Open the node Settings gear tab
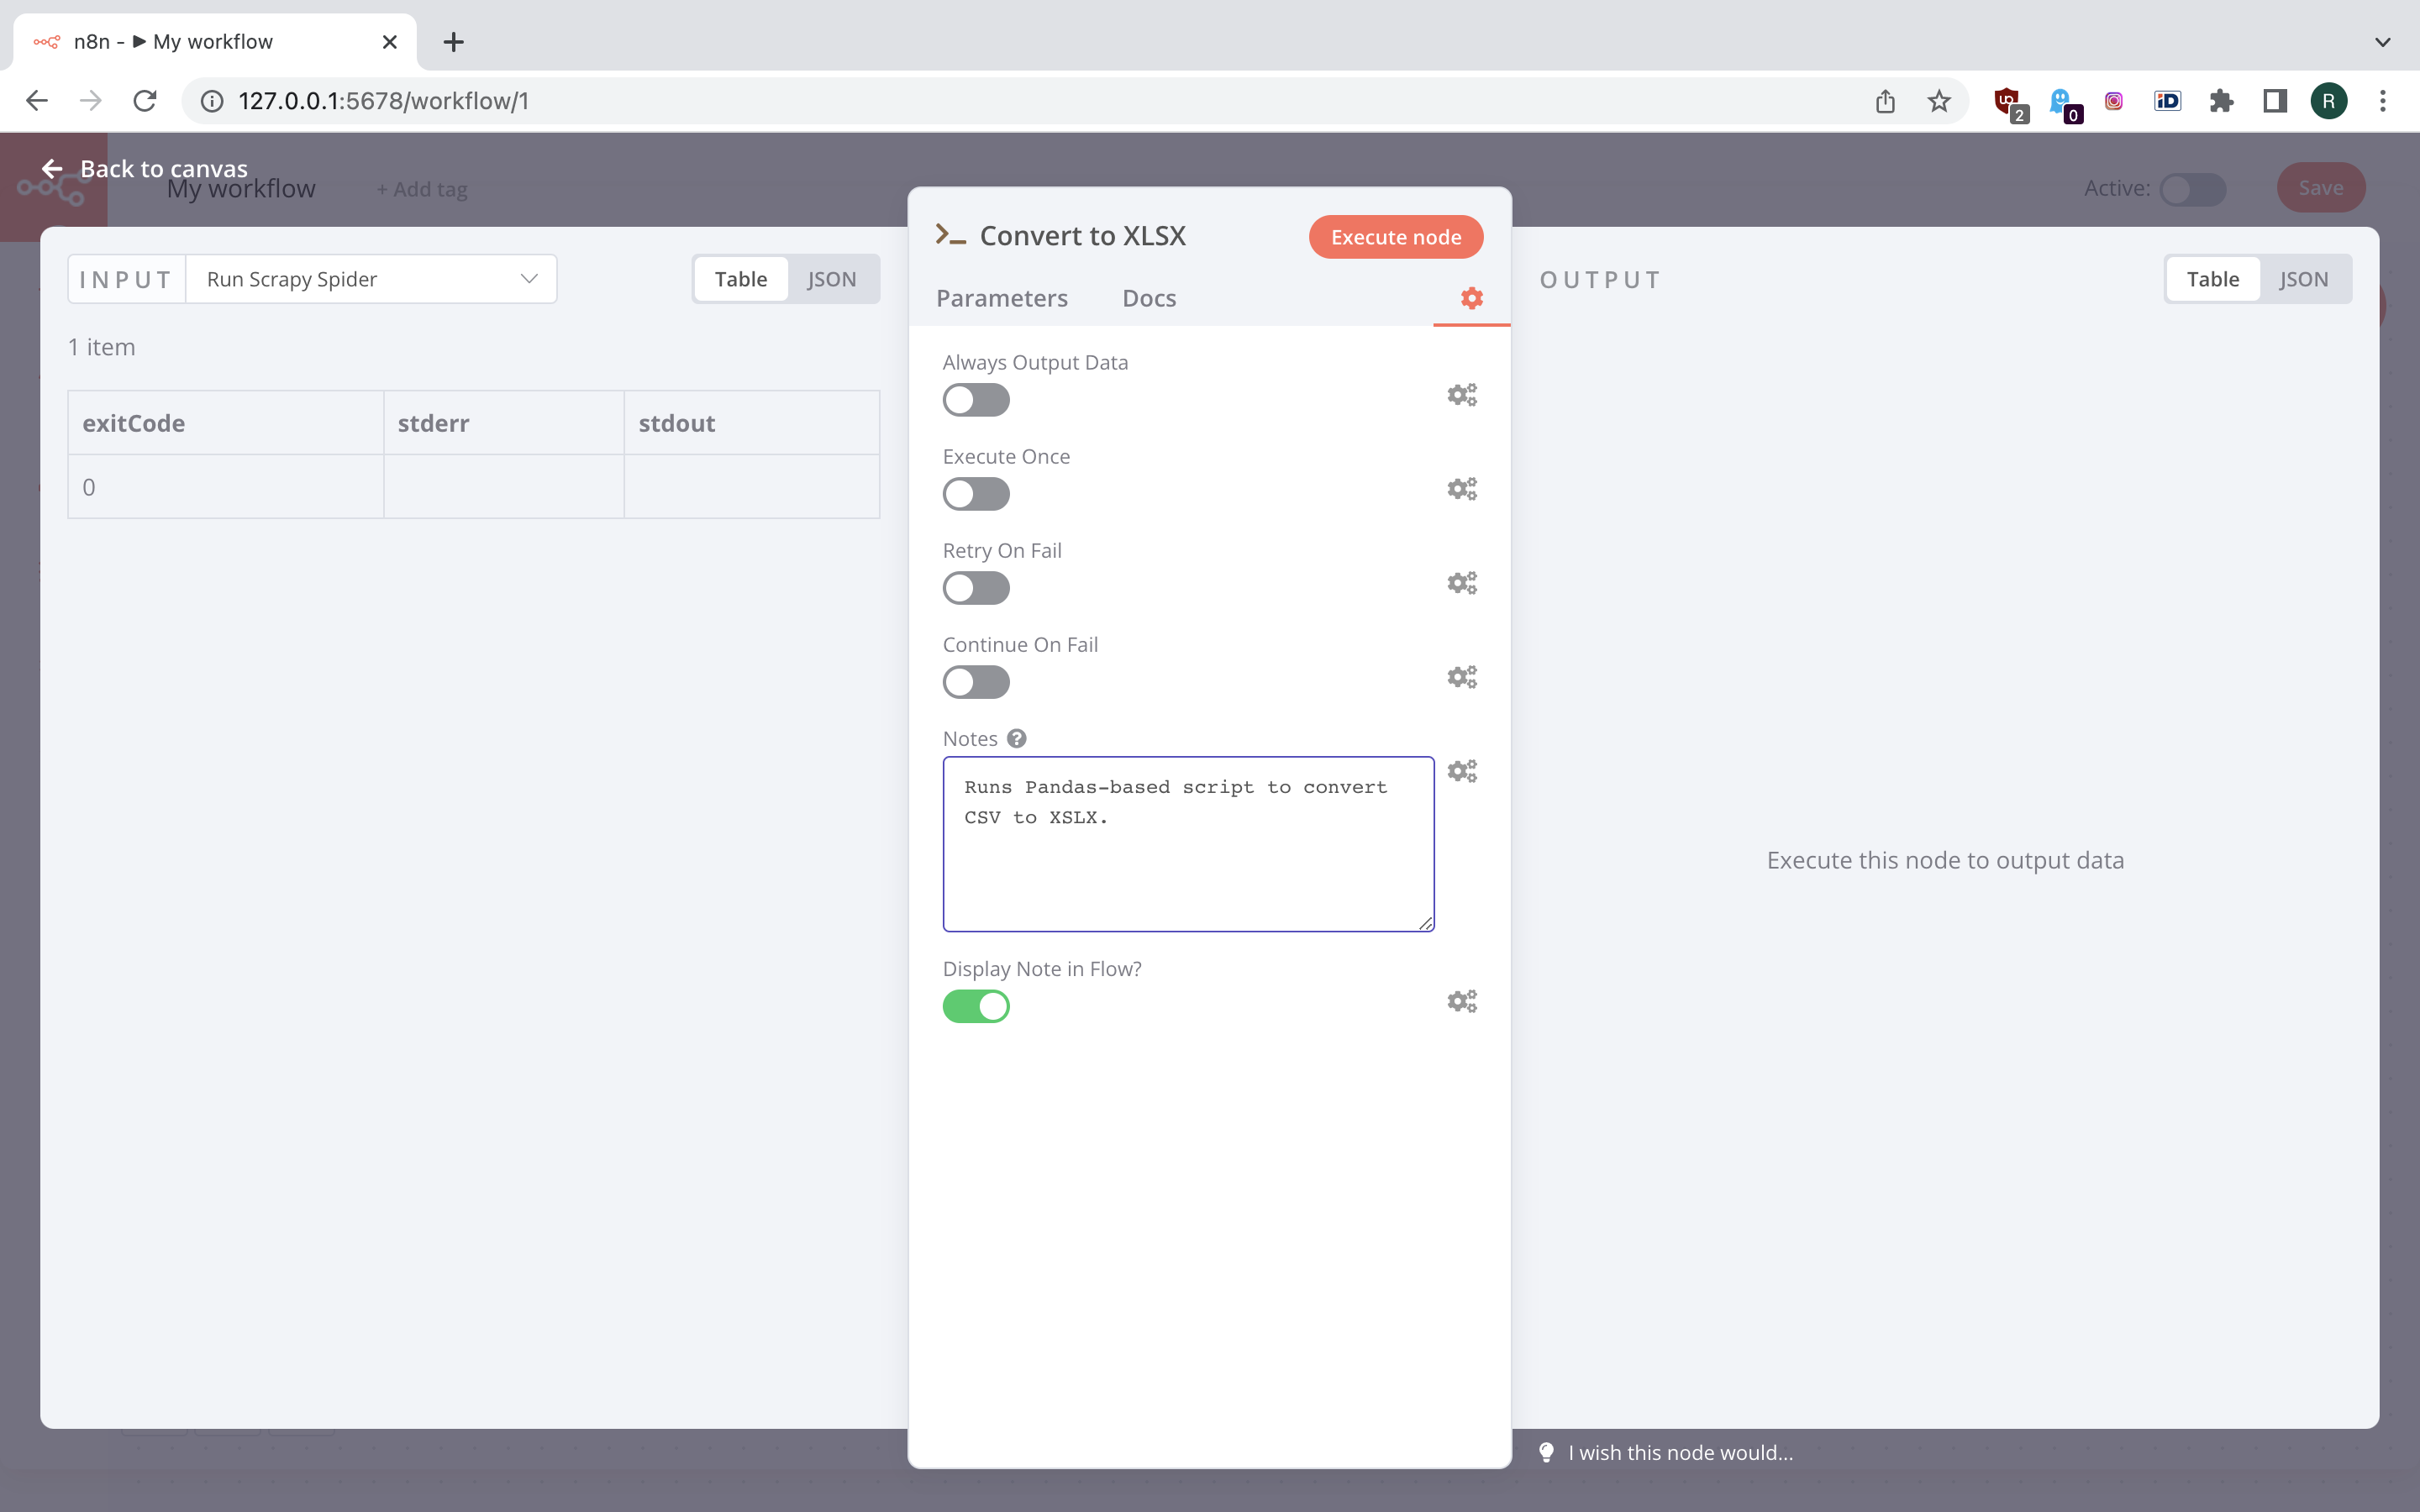This screenshot has height=1512, width=2420. (x=1471, y=298)
